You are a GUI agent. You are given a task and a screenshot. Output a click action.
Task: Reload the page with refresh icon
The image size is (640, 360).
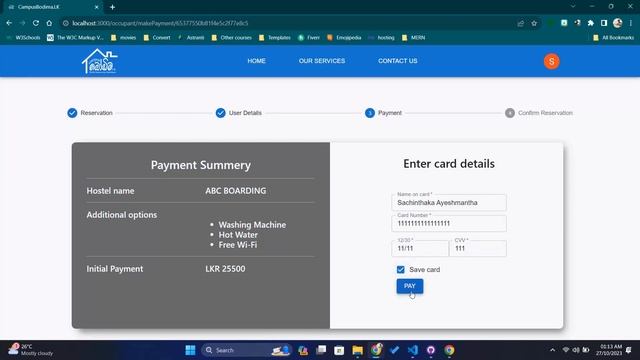pos(36,23)
